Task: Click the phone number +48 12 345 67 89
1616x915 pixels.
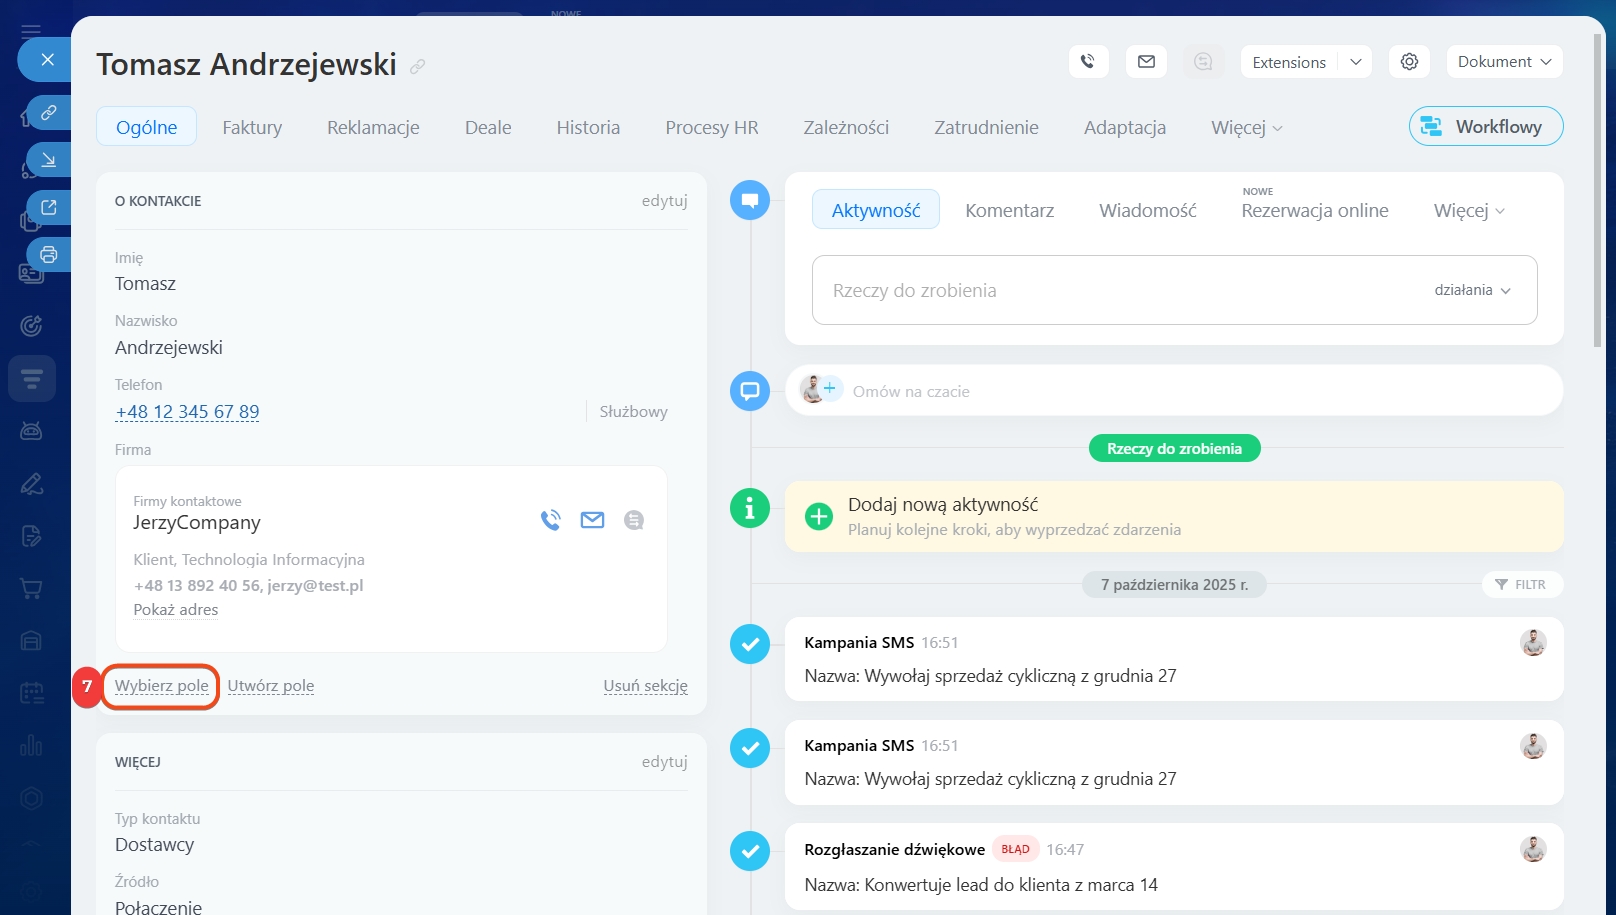Action: point(187,412)
